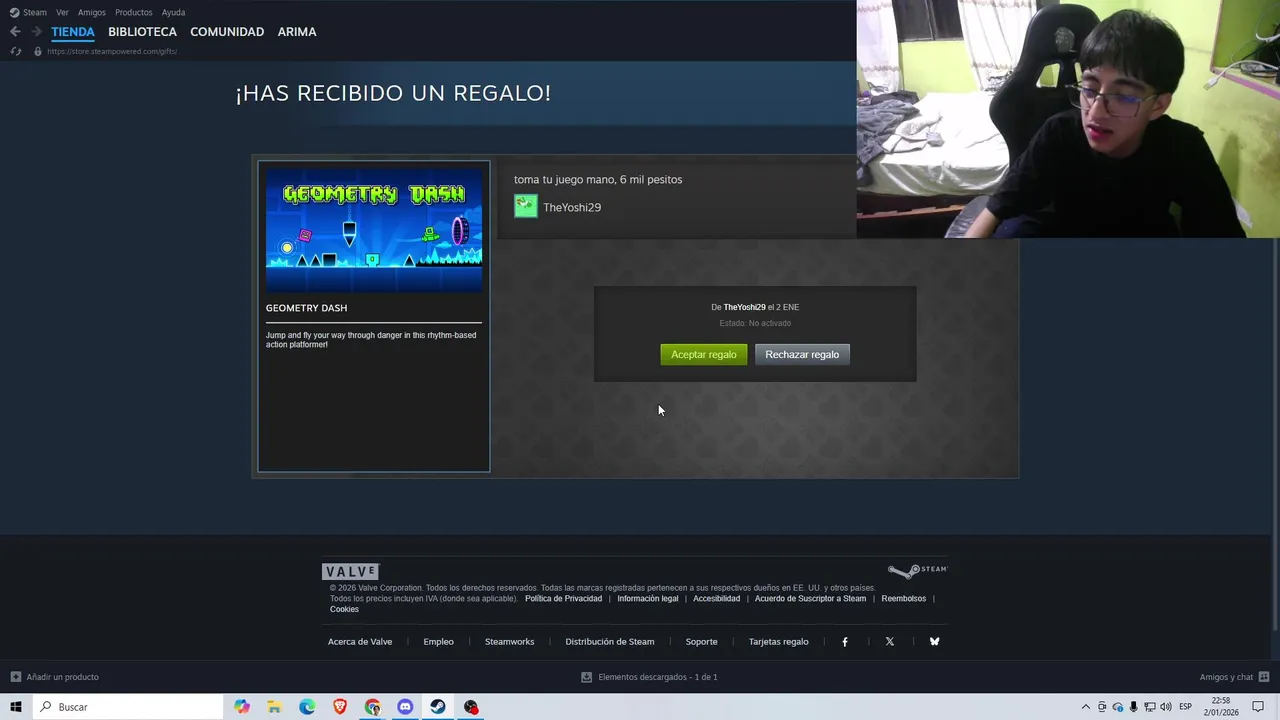Open the Amigos menu
Screen dimensions: 1280x720
(92, 12)
